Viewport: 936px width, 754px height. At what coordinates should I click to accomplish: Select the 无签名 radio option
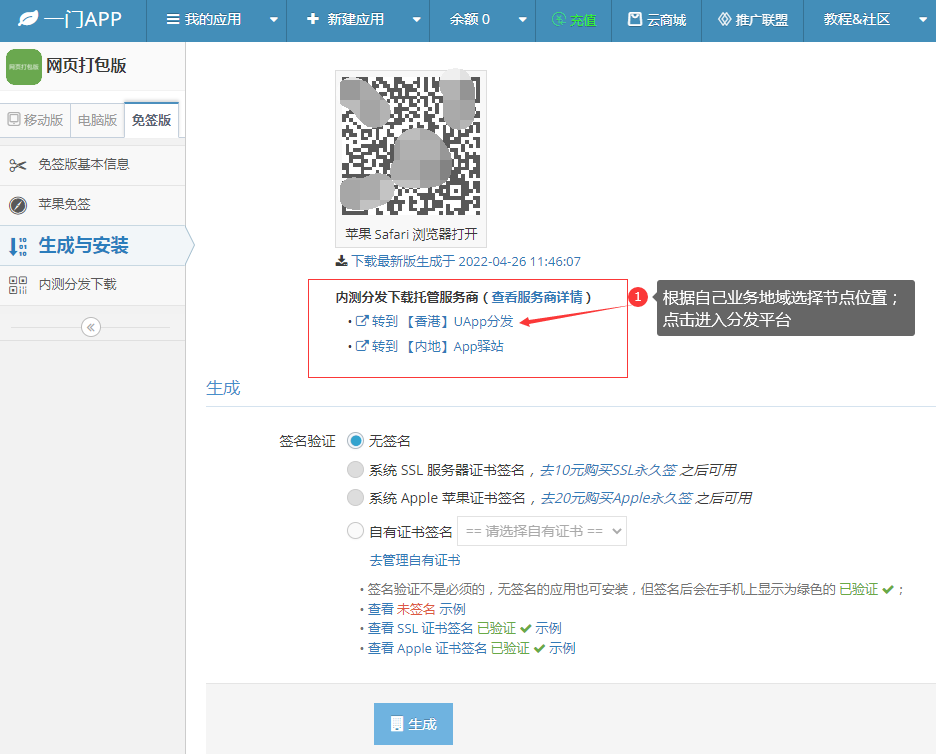[355, 441]
